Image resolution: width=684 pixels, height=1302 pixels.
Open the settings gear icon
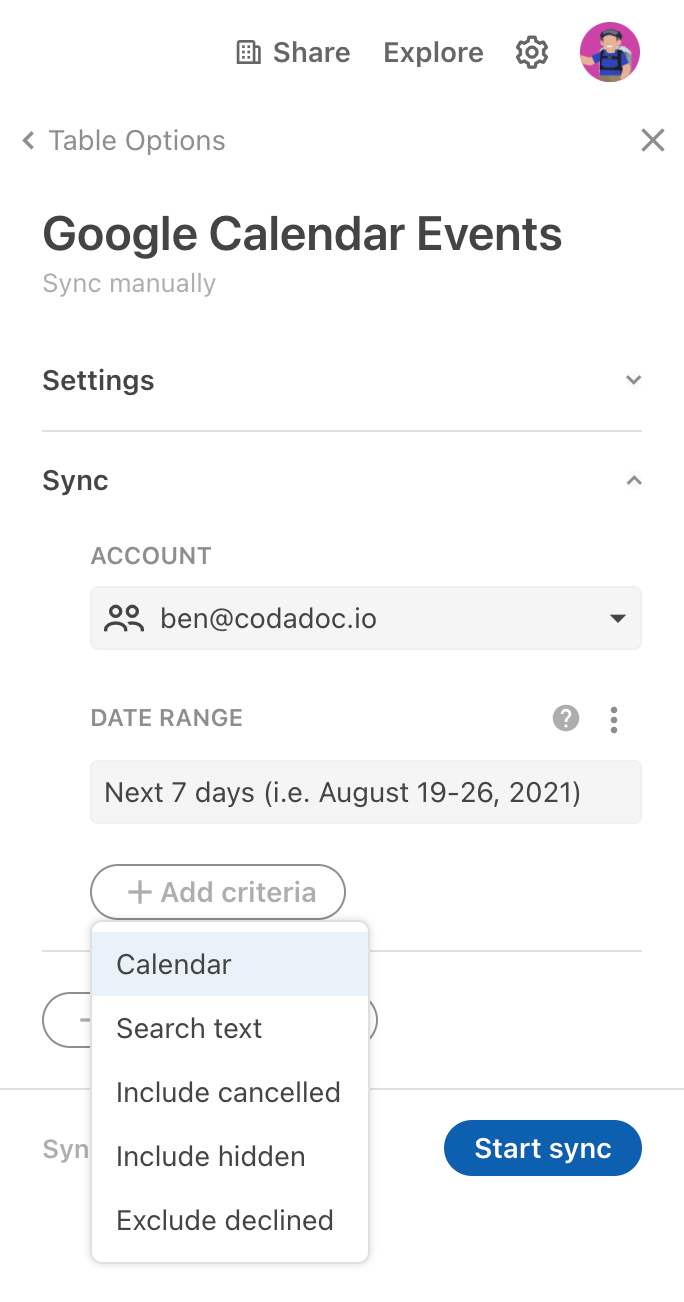click(x=532, y=52)
